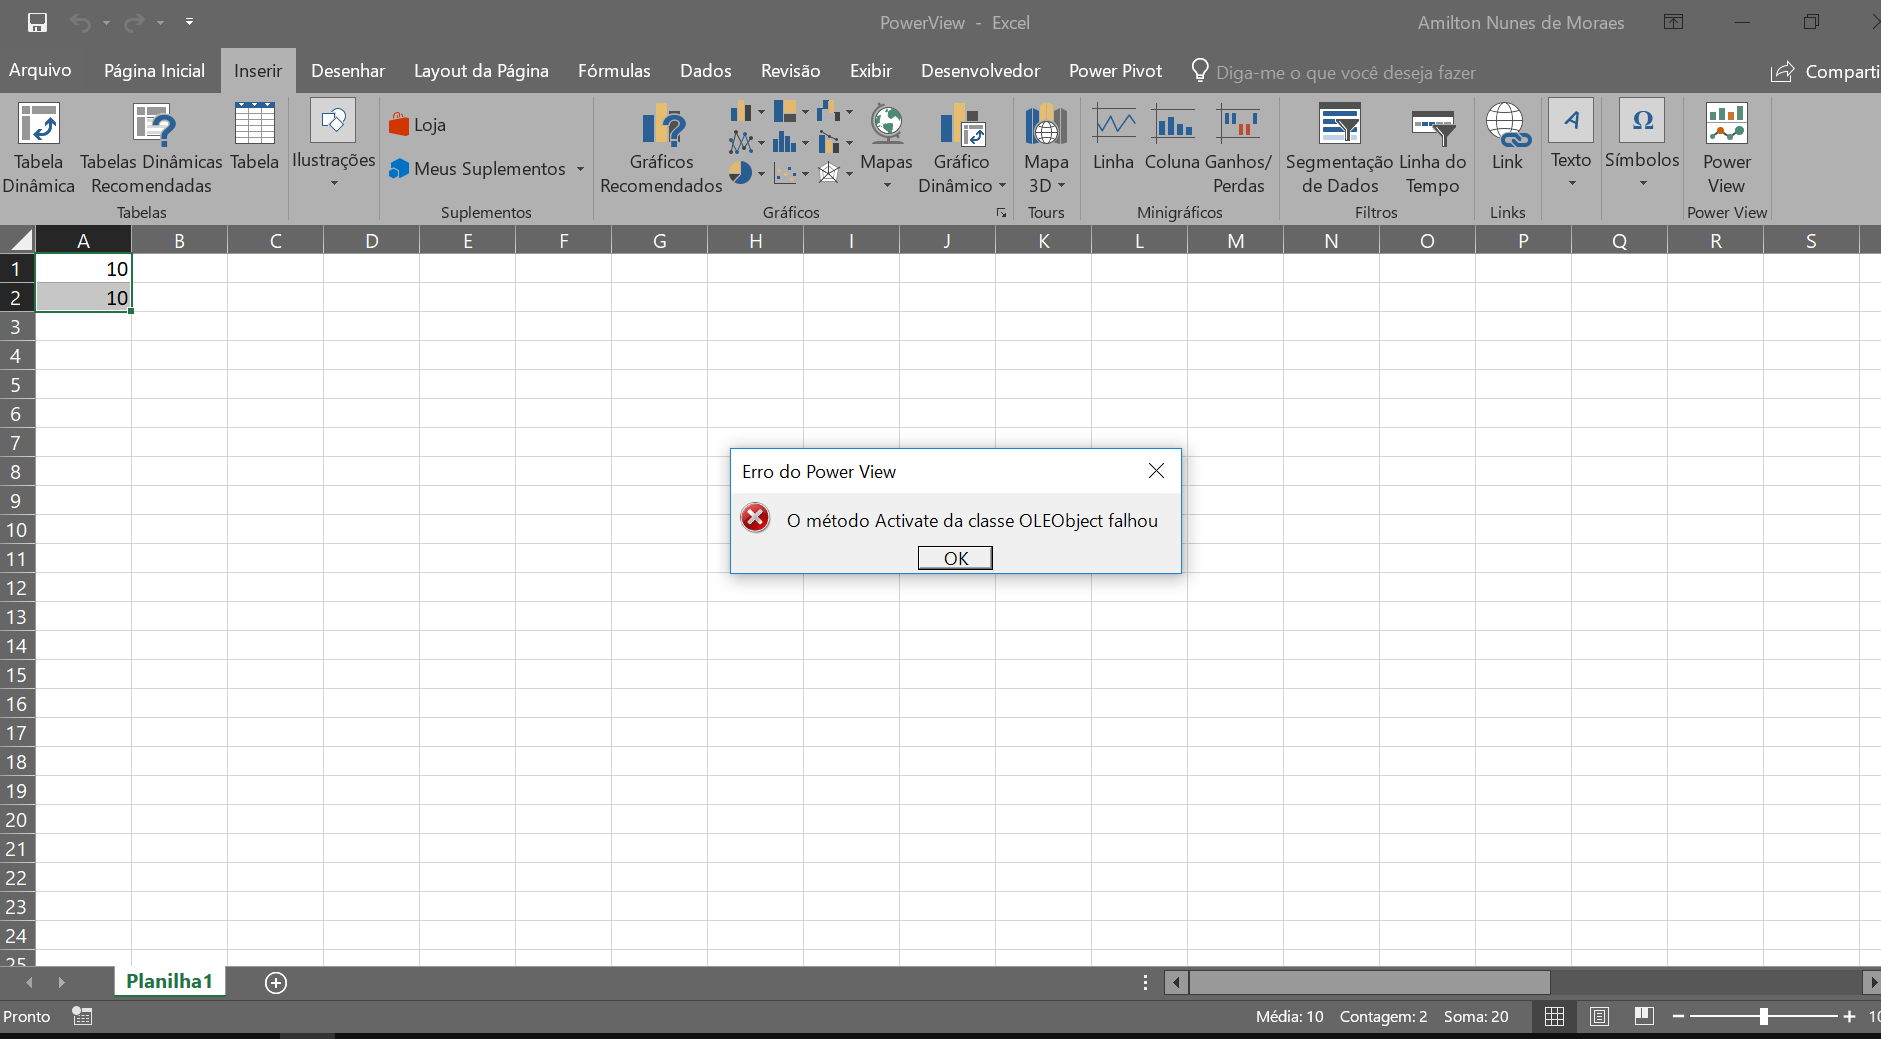
Task: Switch to the Desenvolvedor tab
Action: tap(980, 70)
